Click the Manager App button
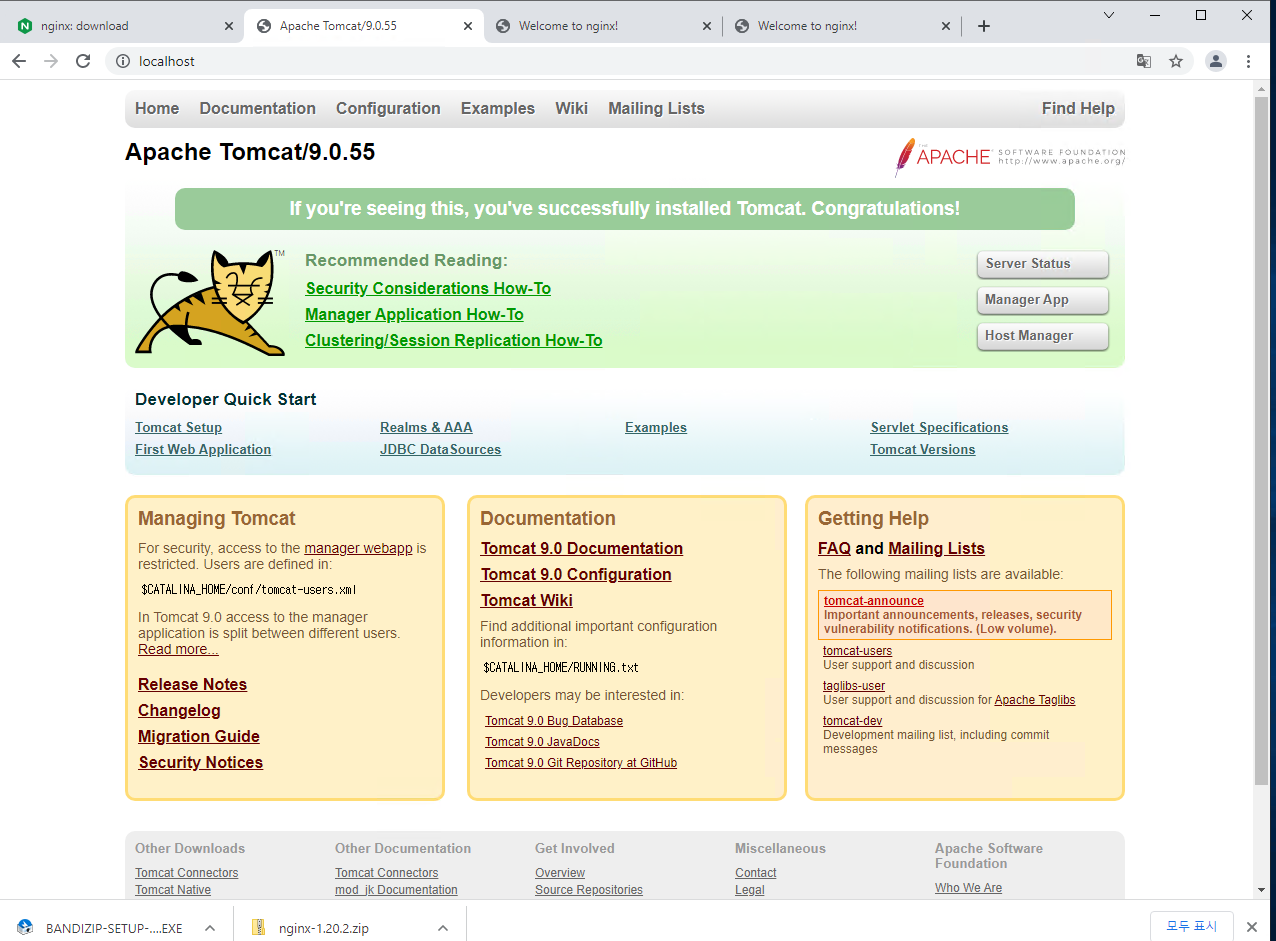This screenshot has width=1276, height=941. point(1043,300)
